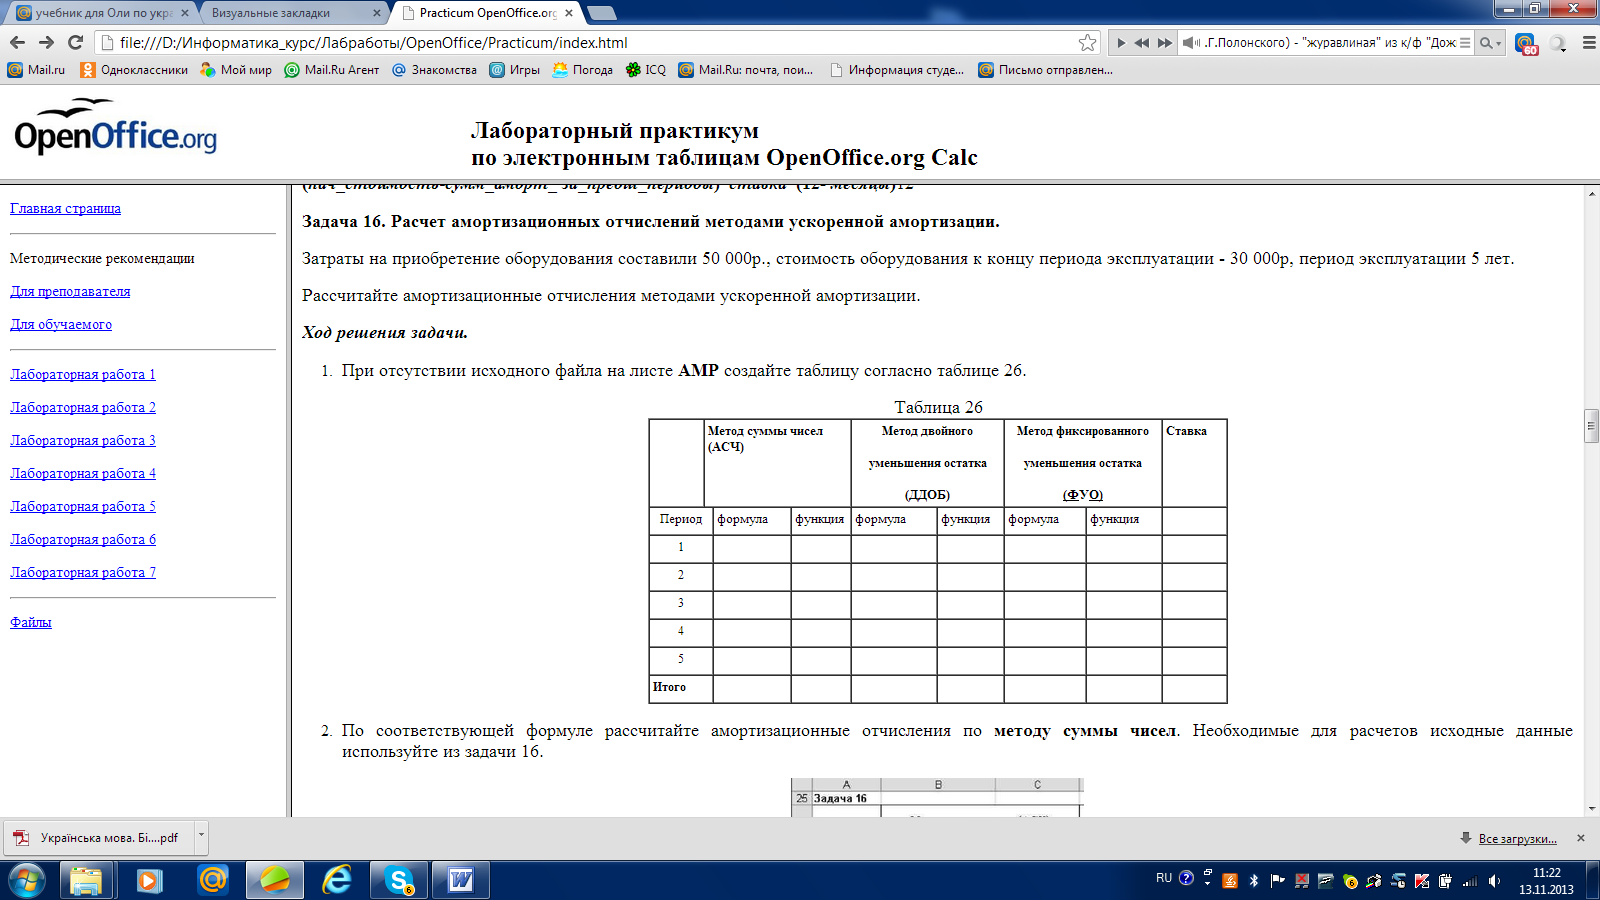Screen dimensions: 1600x900
Task: Select the 'Practicum OpenOffice.org' tab
Action: tap(487, 13)
